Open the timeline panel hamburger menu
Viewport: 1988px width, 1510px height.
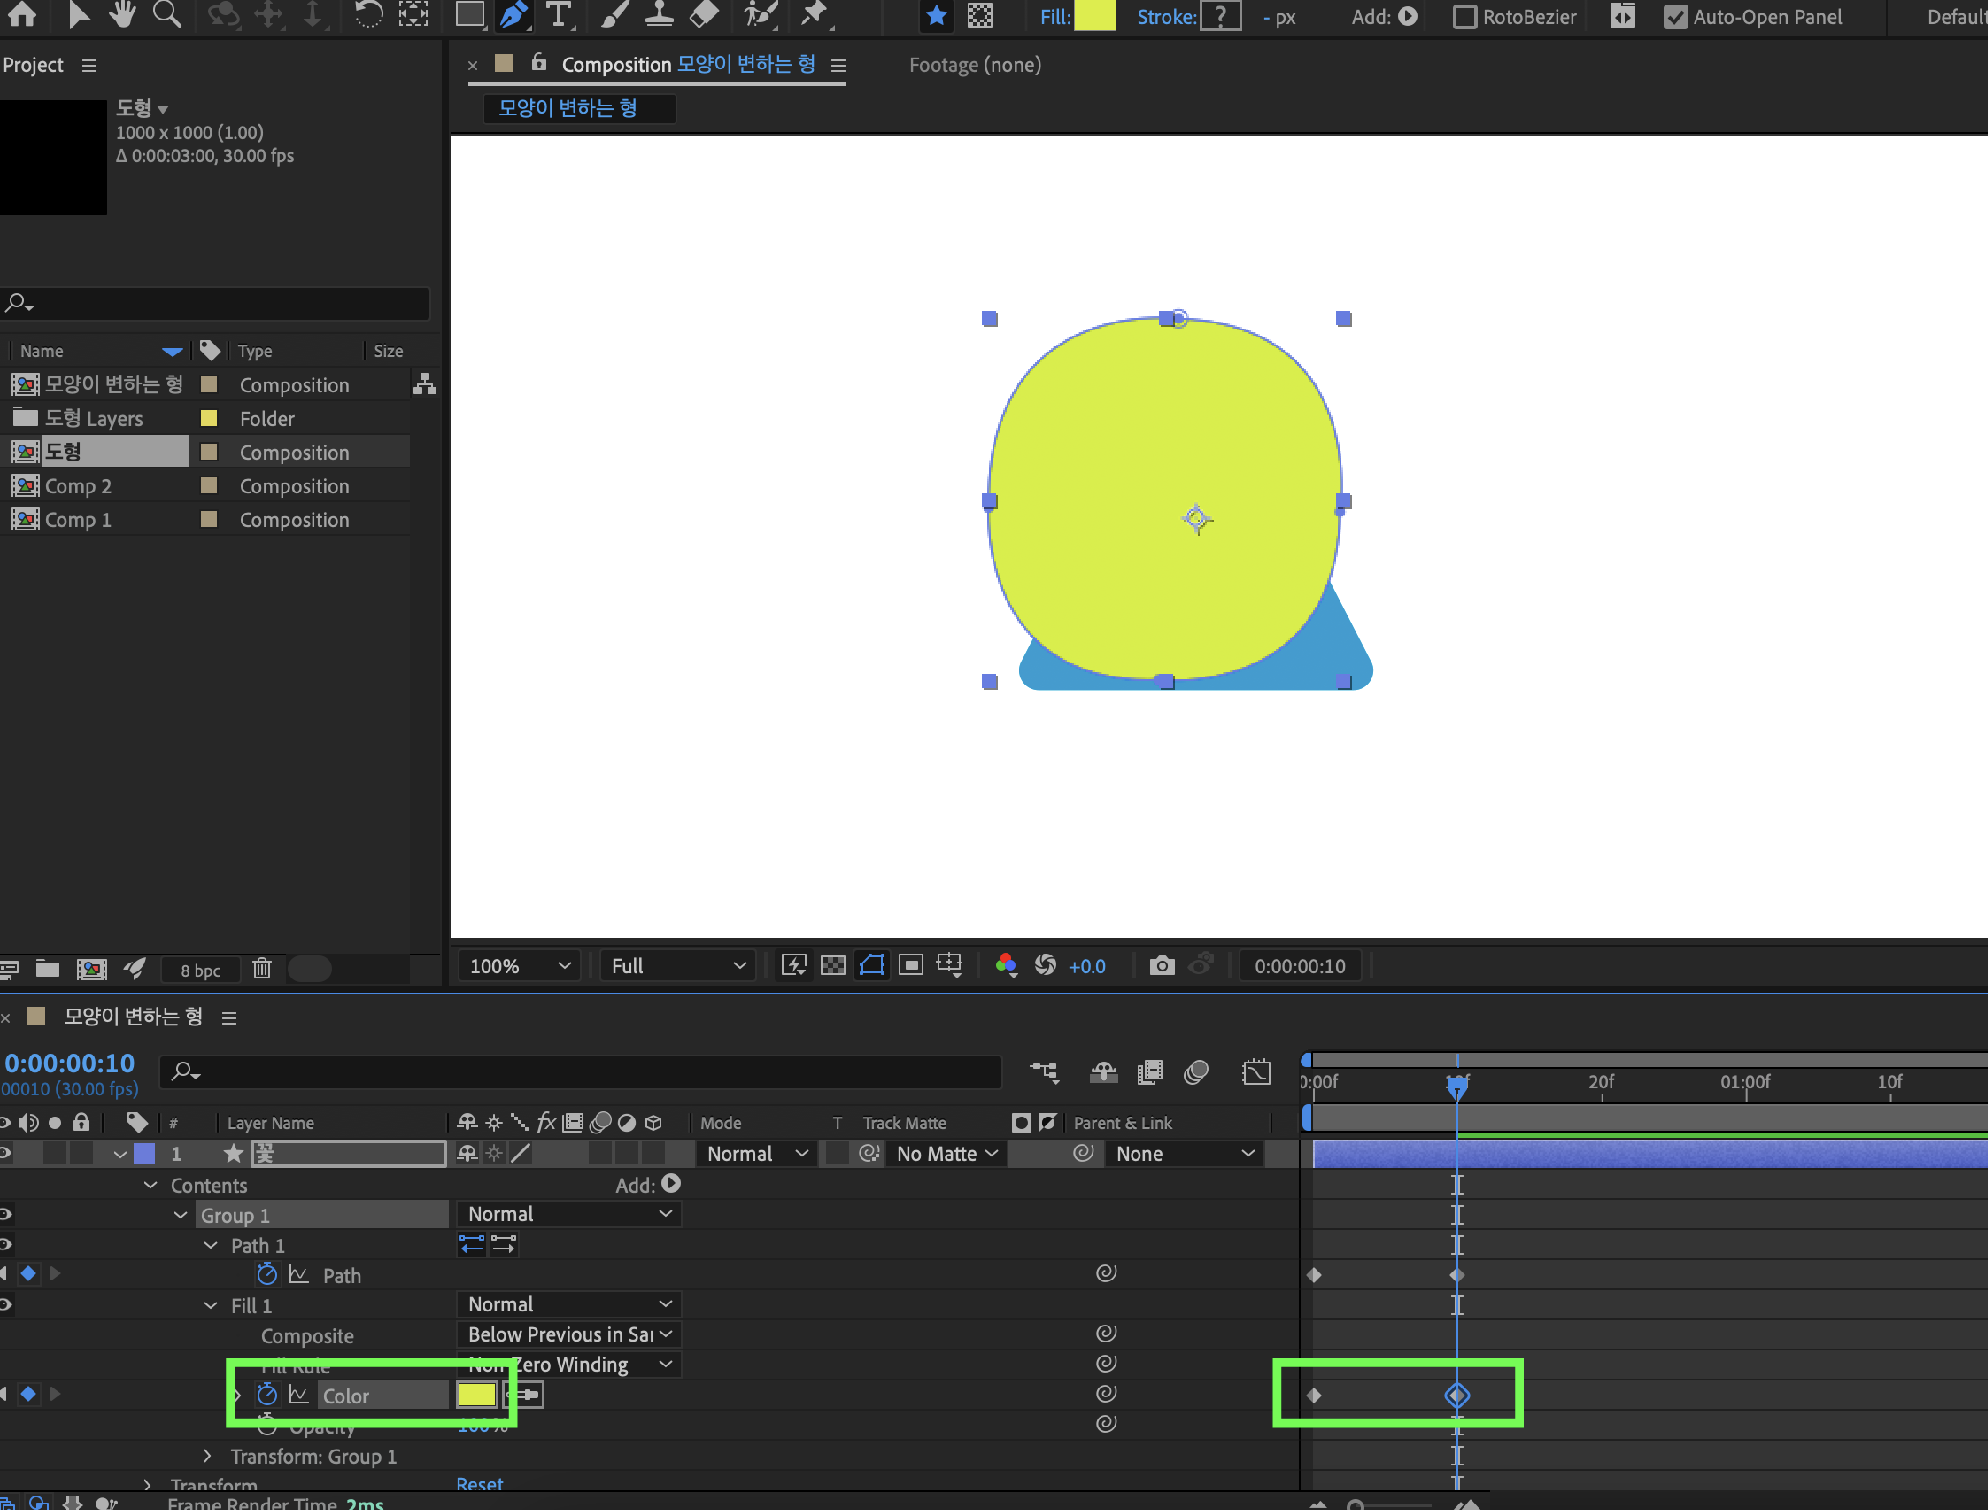coord(229,1017)
